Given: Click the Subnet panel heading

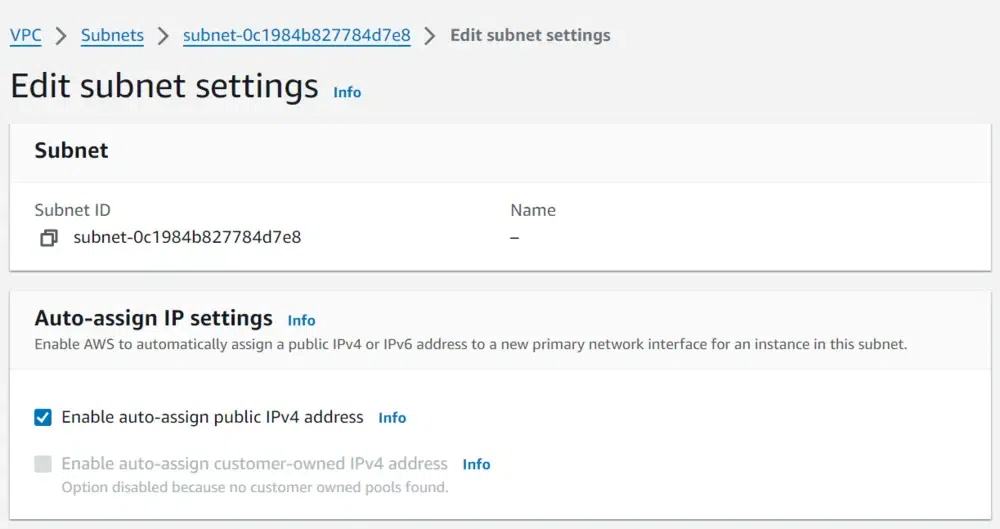Looking at the screenshot, I should (x=72, y=151).
